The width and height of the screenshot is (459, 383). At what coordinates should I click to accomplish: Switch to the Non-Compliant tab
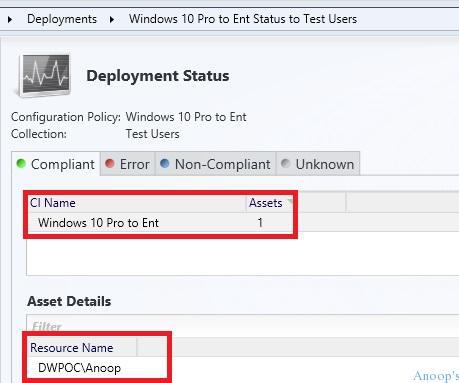point(215,164)
